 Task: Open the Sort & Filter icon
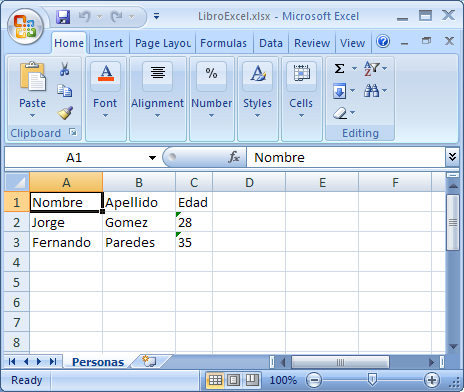click(x=372, y=68)
